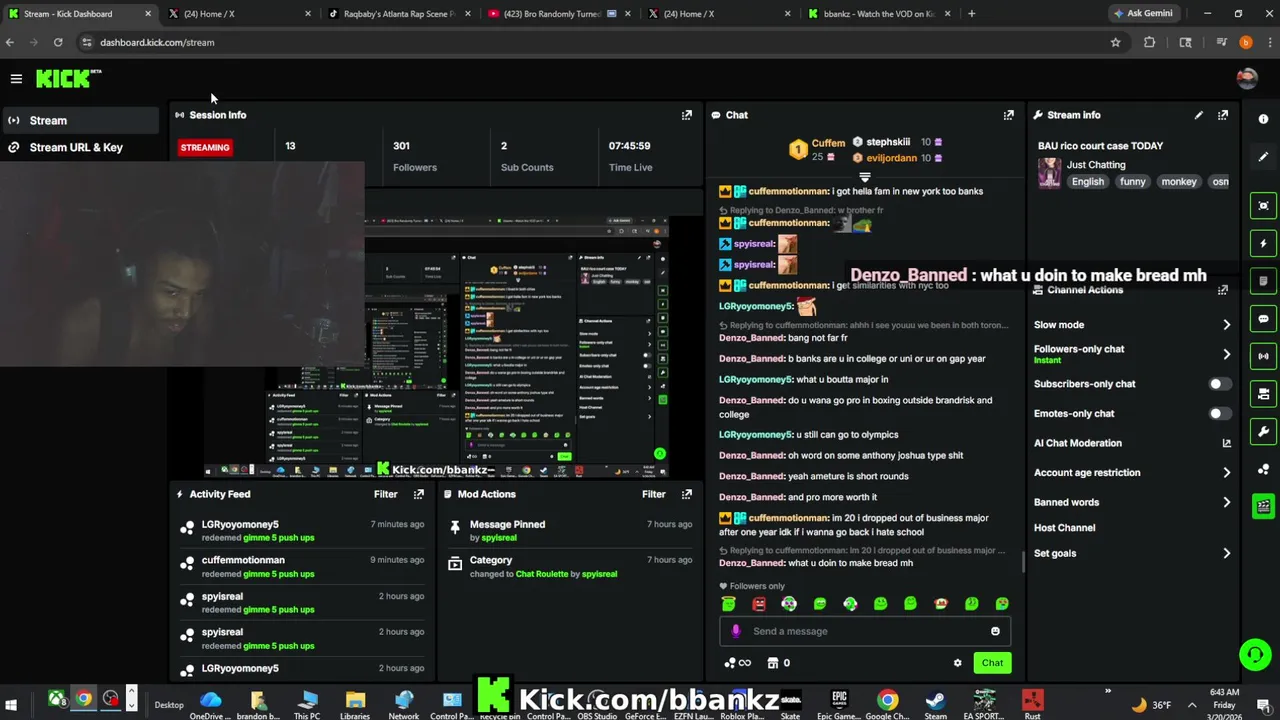Open a new browser tab
Image resolution: width=1280 pixels, height=720 pixels.
pos(971,14)
